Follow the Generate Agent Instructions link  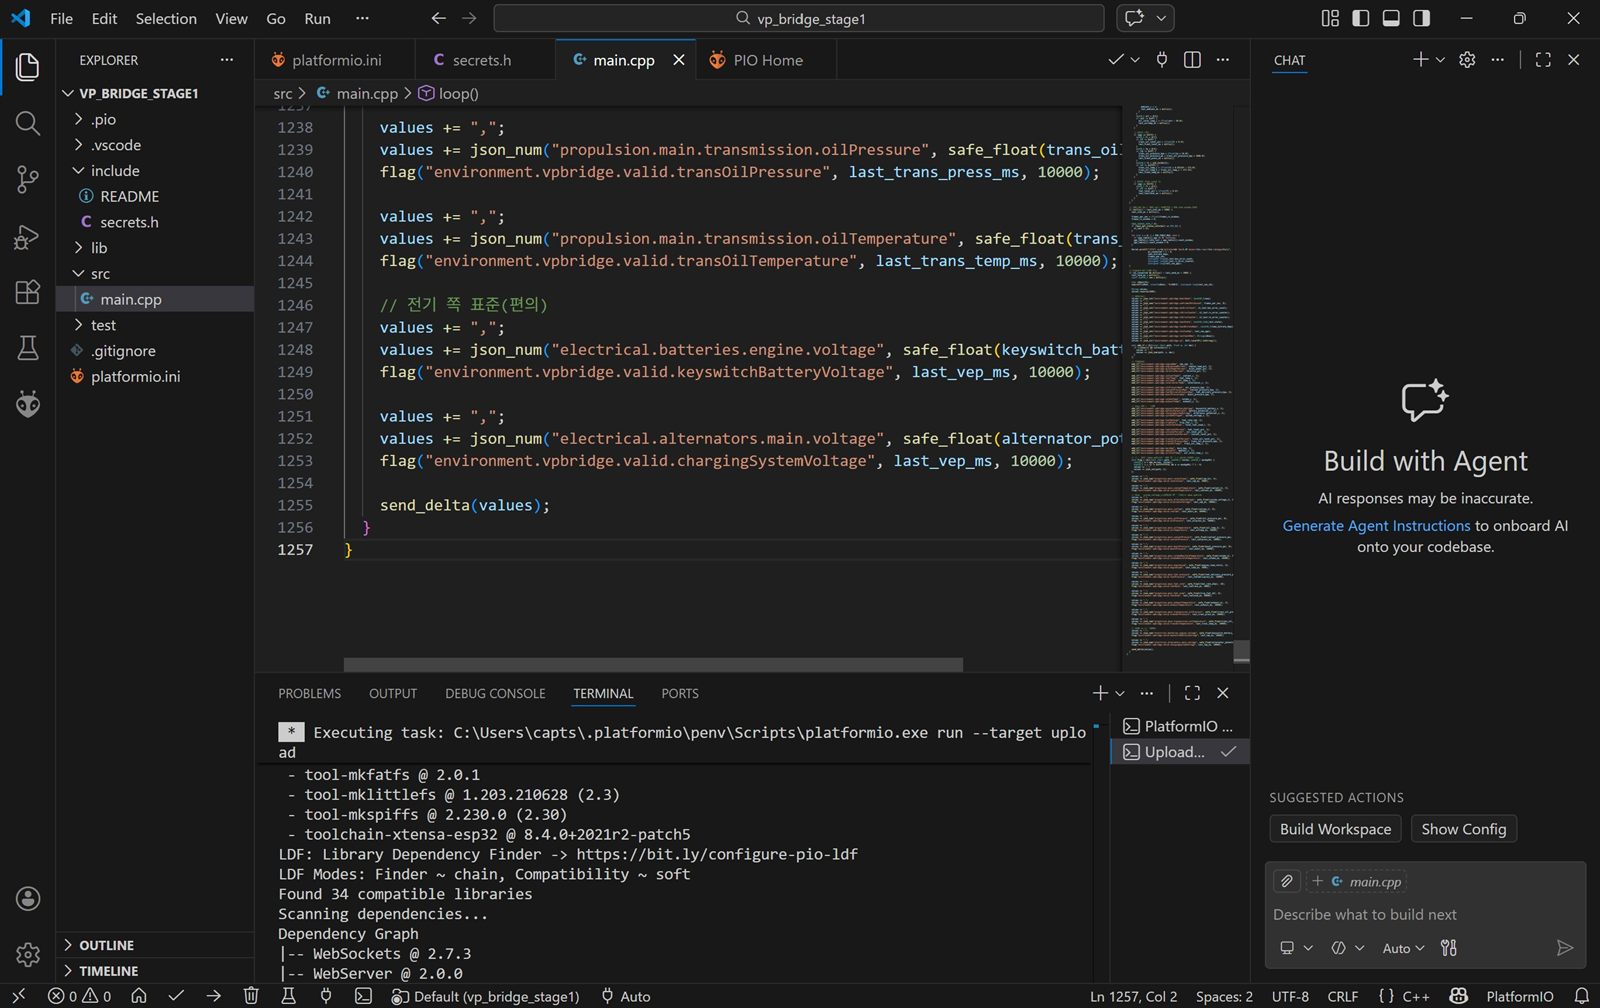click(x=1375, y=525)
